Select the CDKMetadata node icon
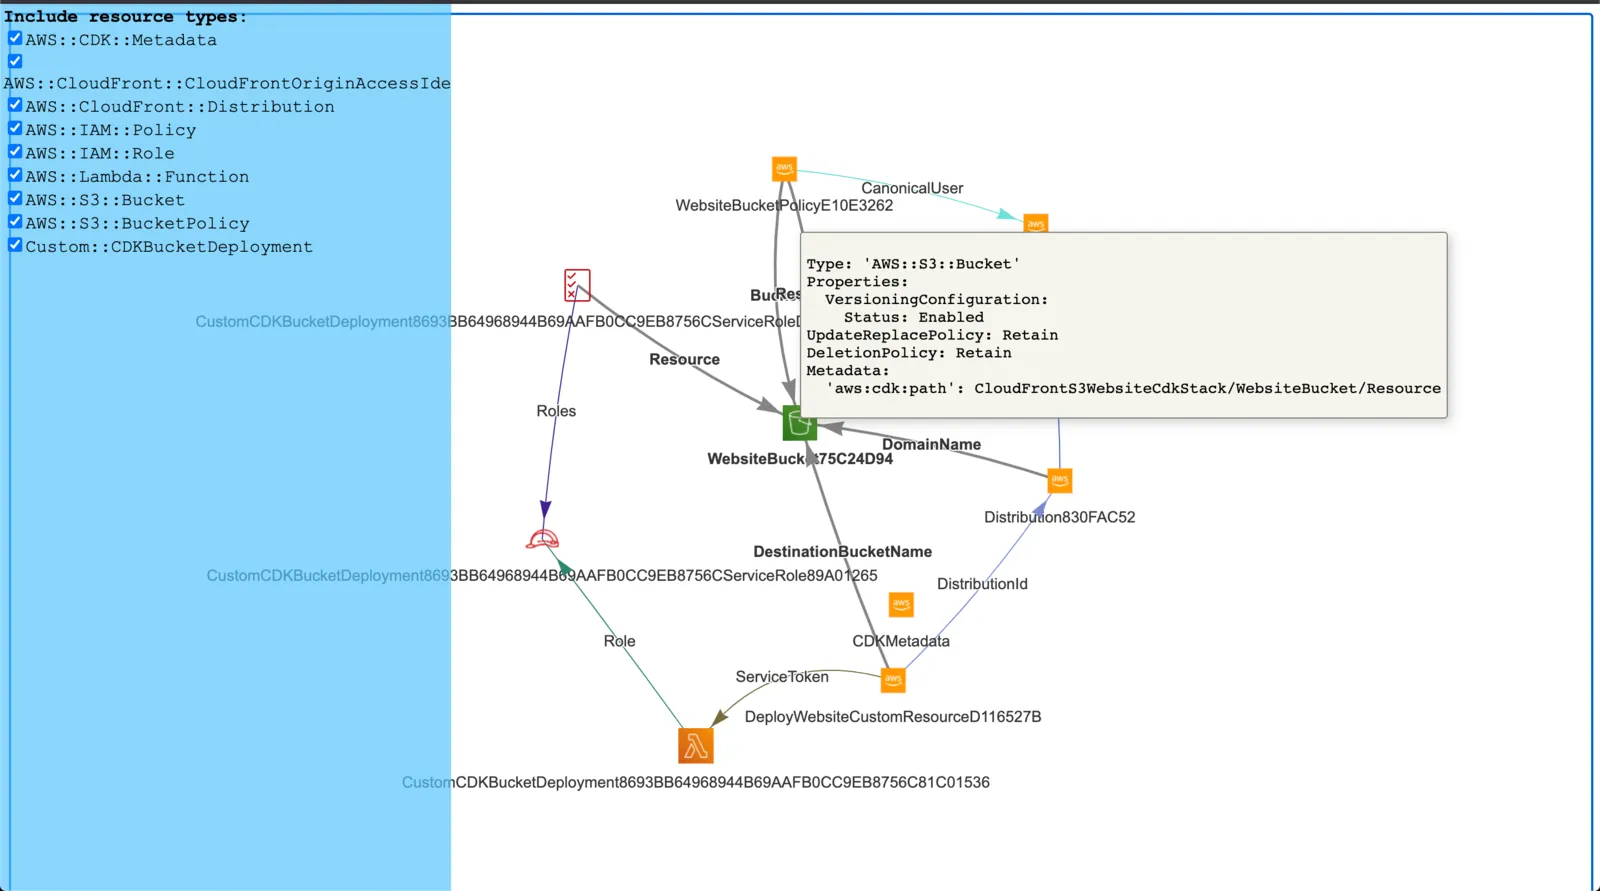1600x891 pixels. (x=901, y=604)
